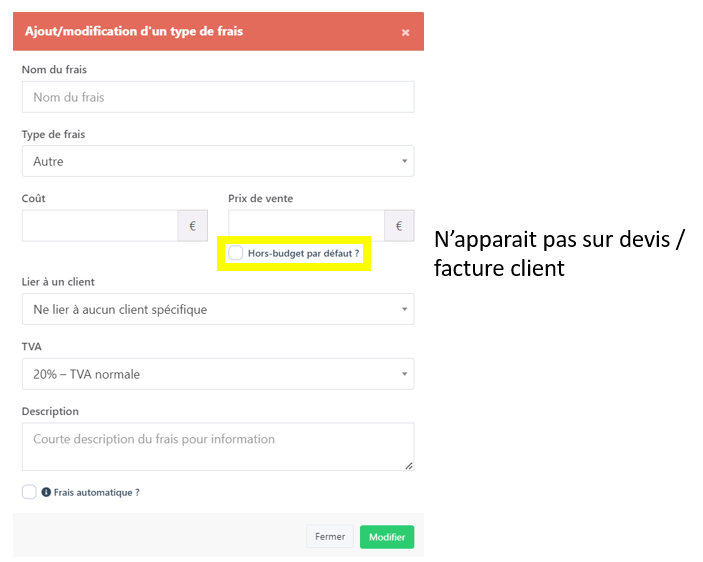Toggle the Frais automatique checkbox
This screenshot has height=562, width=703.
click(x=29, y=492)
